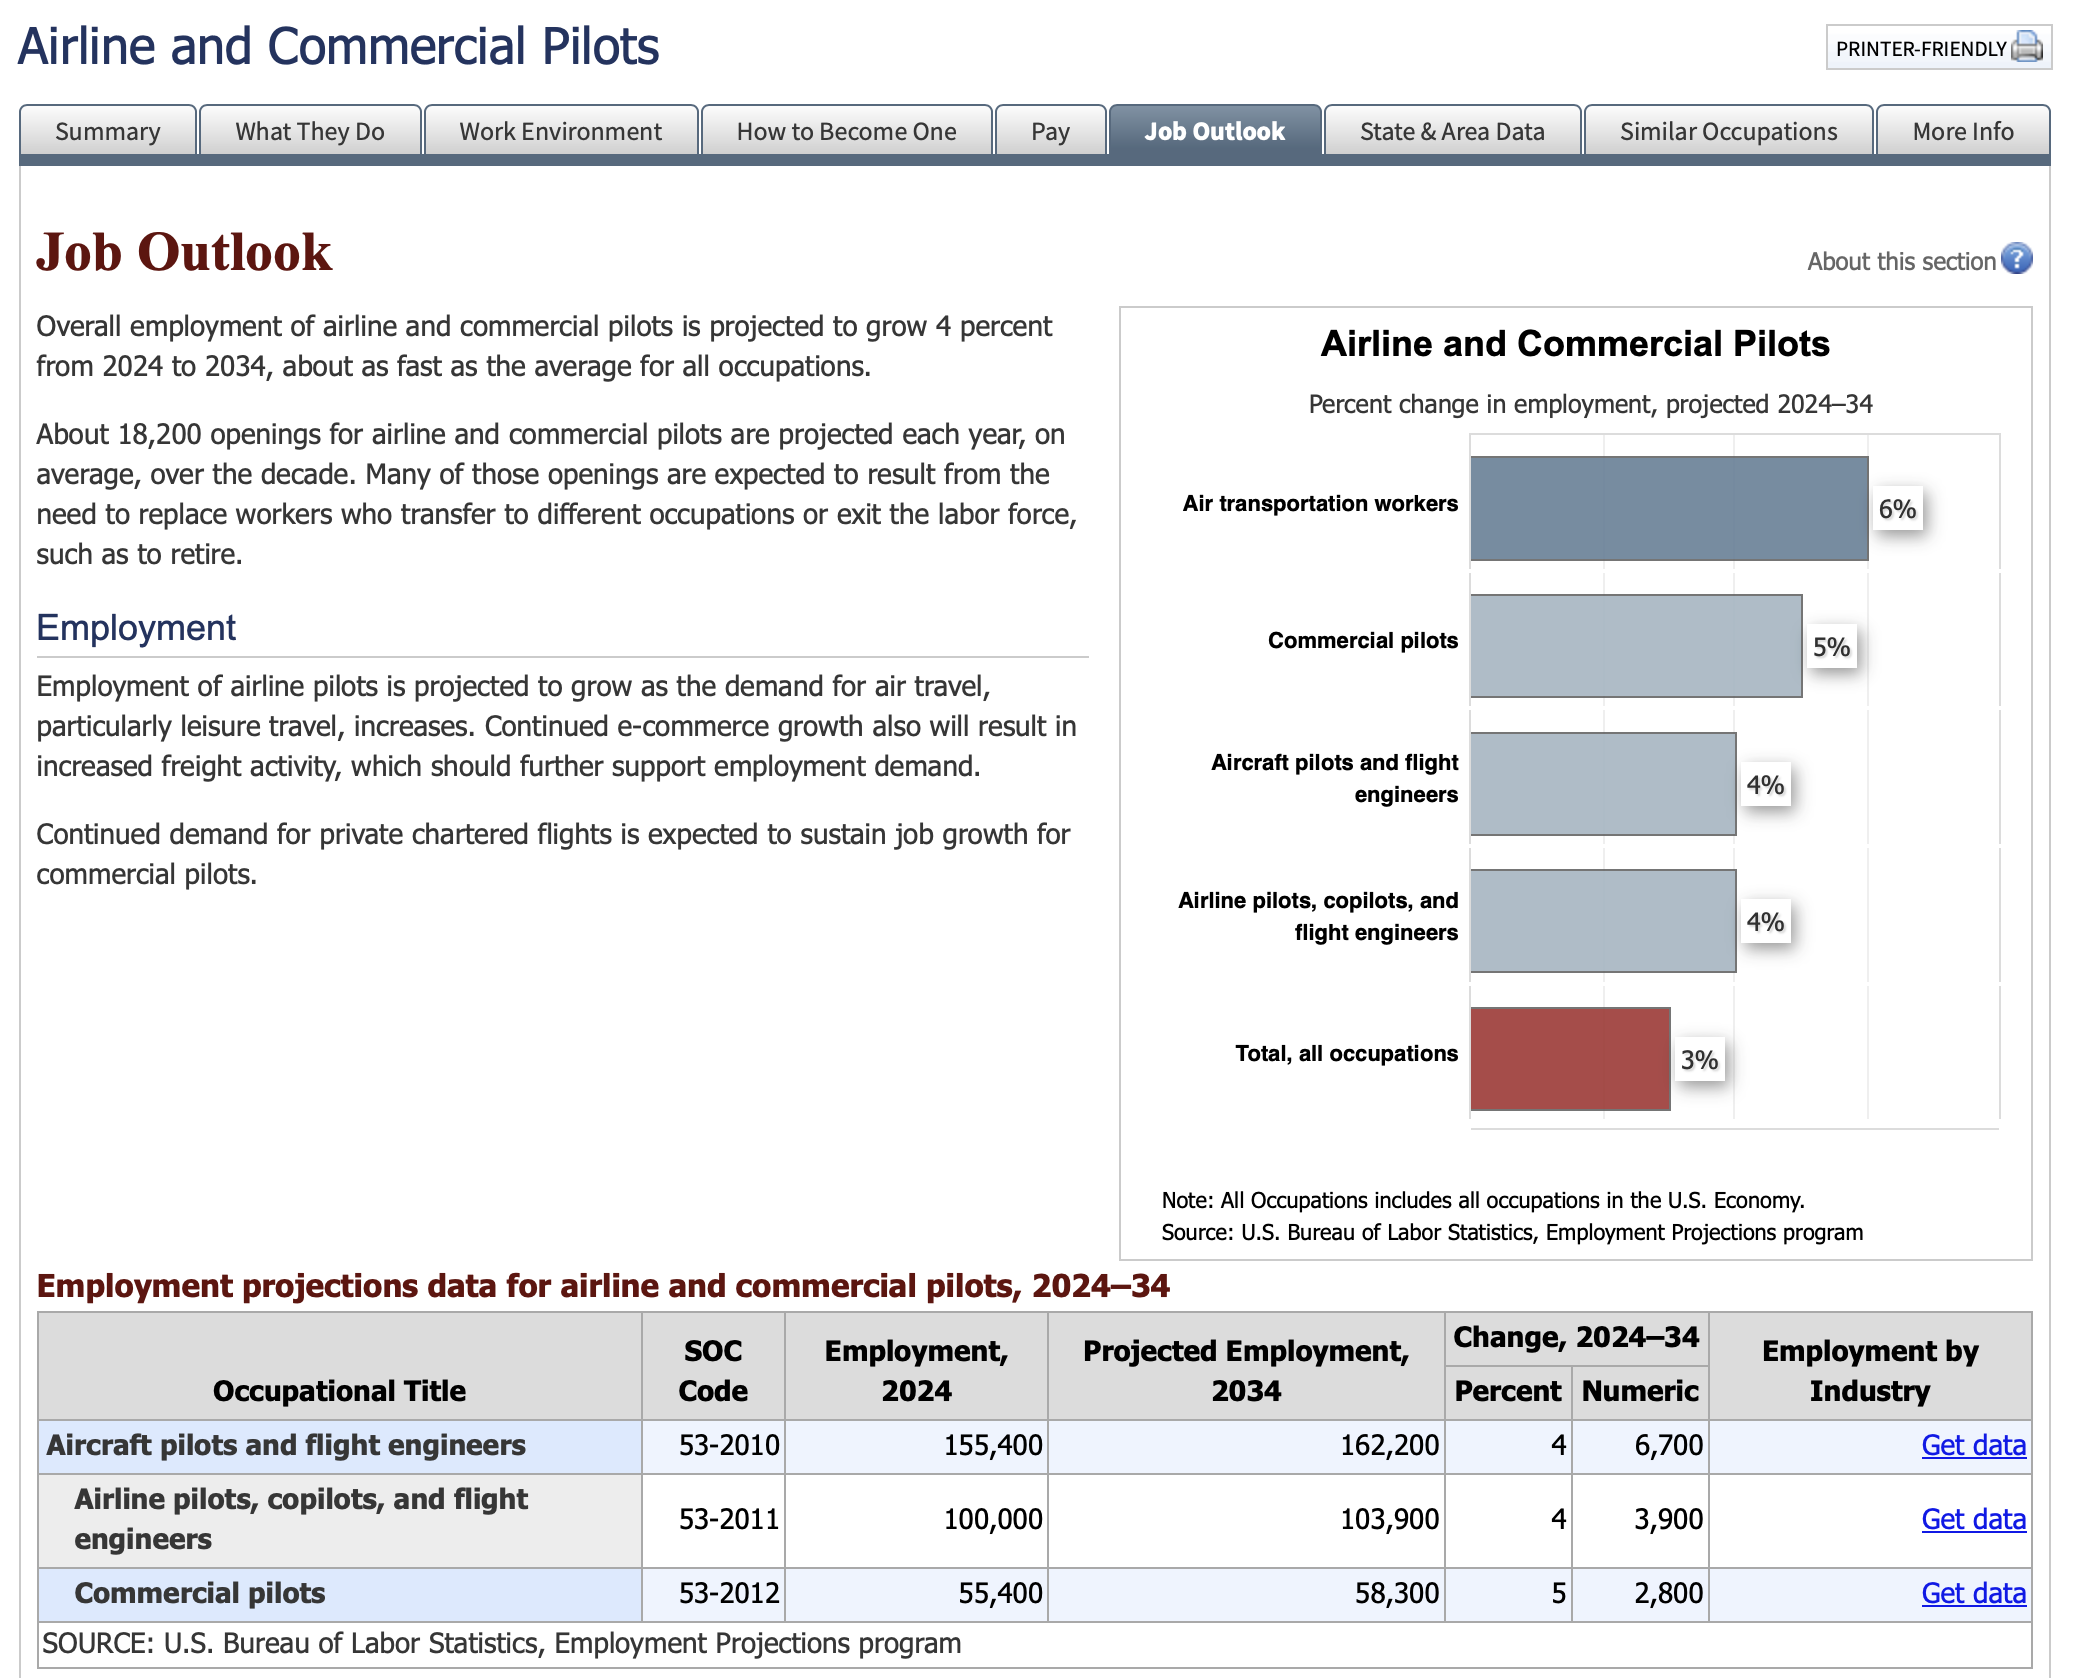The width and height of the screenshot is (2078, 1678).
Task: Click the Air transportation workers bar
Action: [x=1668, y=508]
